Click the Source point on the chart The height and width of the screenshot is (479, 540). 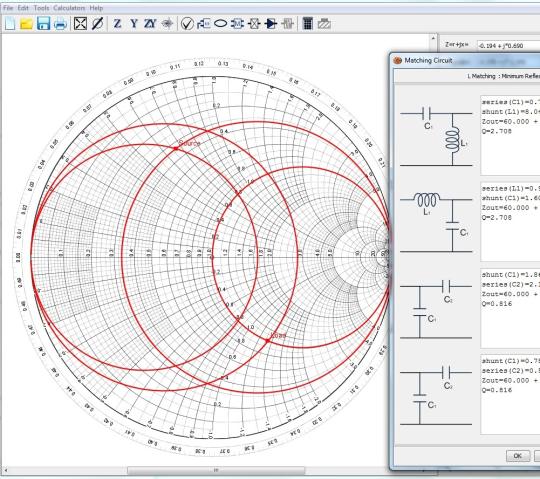(176, 148)
